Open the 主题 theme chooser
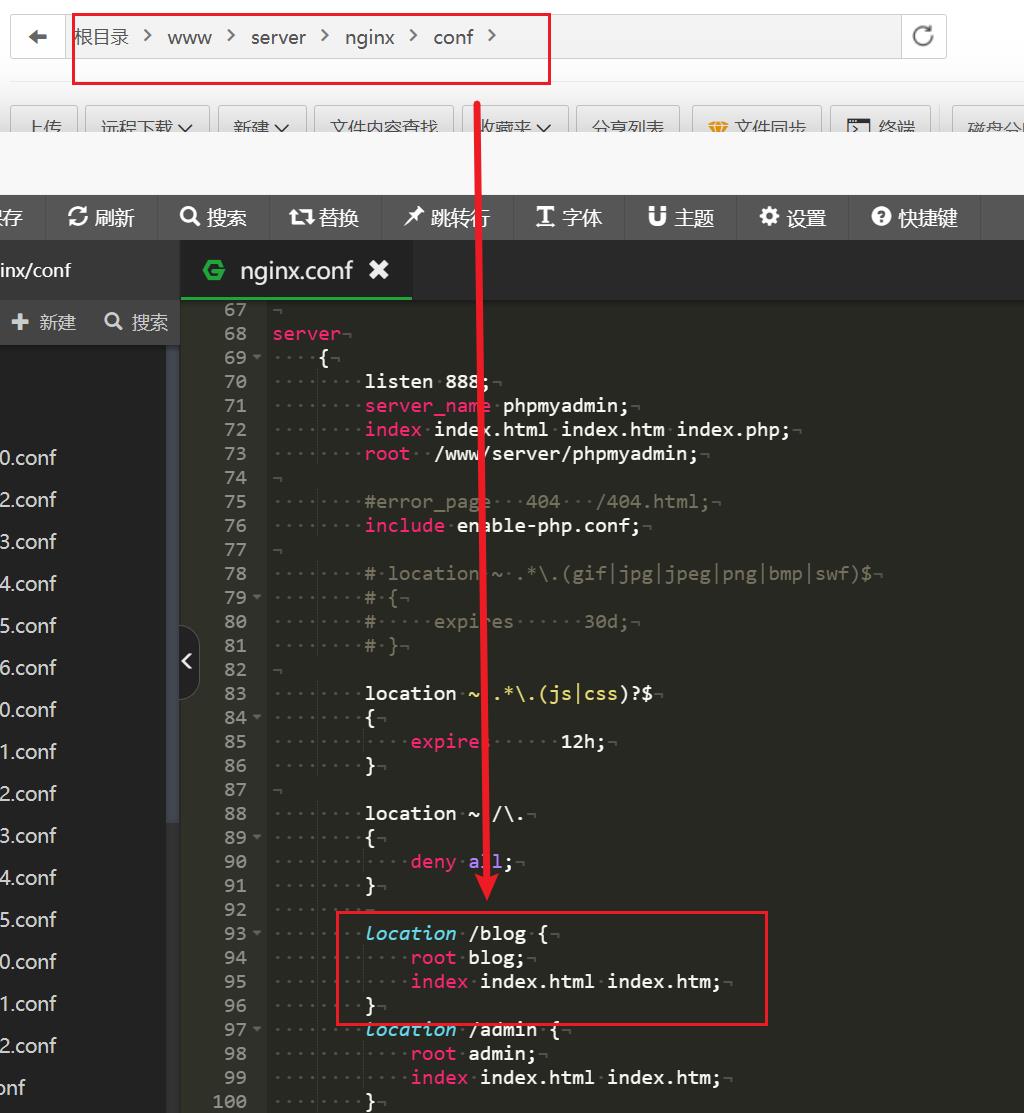The width and height of the screenshot is (1024, 1113). coord(681,217)
